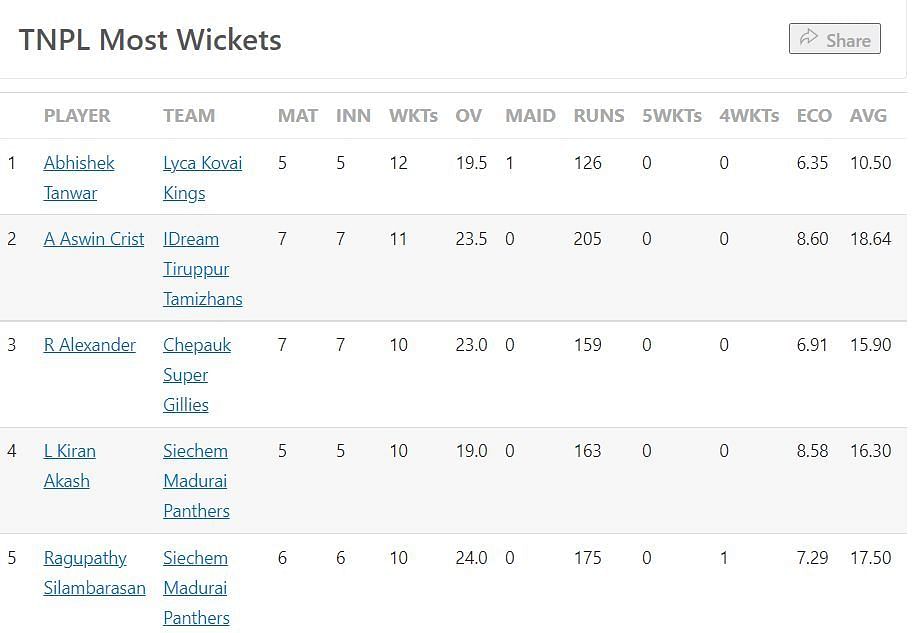Click the TEAM column header
The width and height of the screenshot is (915, 633).
189,115
